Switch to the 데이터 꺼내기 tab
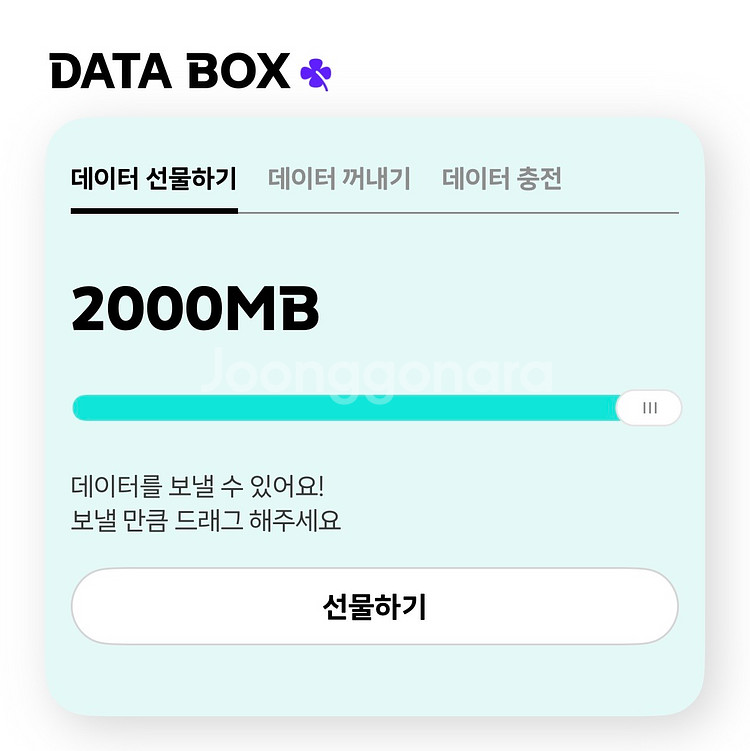Viewport: 750px width, 751px height. (339, 179)
